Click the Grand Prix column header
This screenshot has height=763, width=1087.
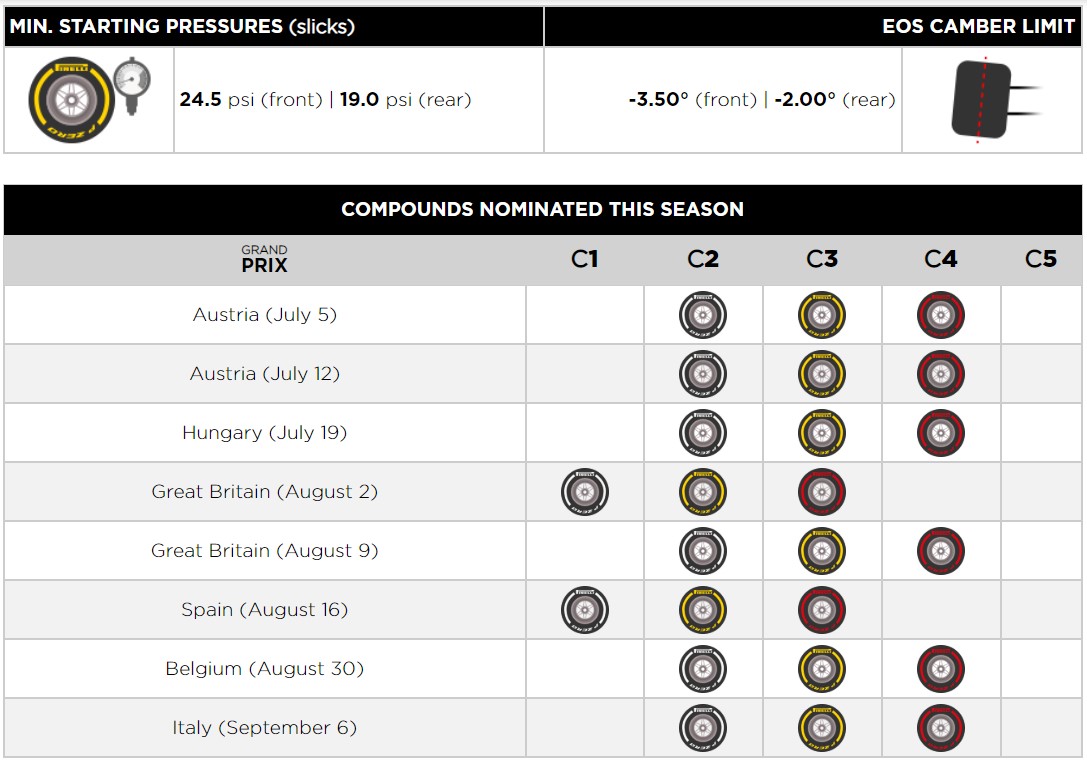pyautogui.click(x=264, y=259)
